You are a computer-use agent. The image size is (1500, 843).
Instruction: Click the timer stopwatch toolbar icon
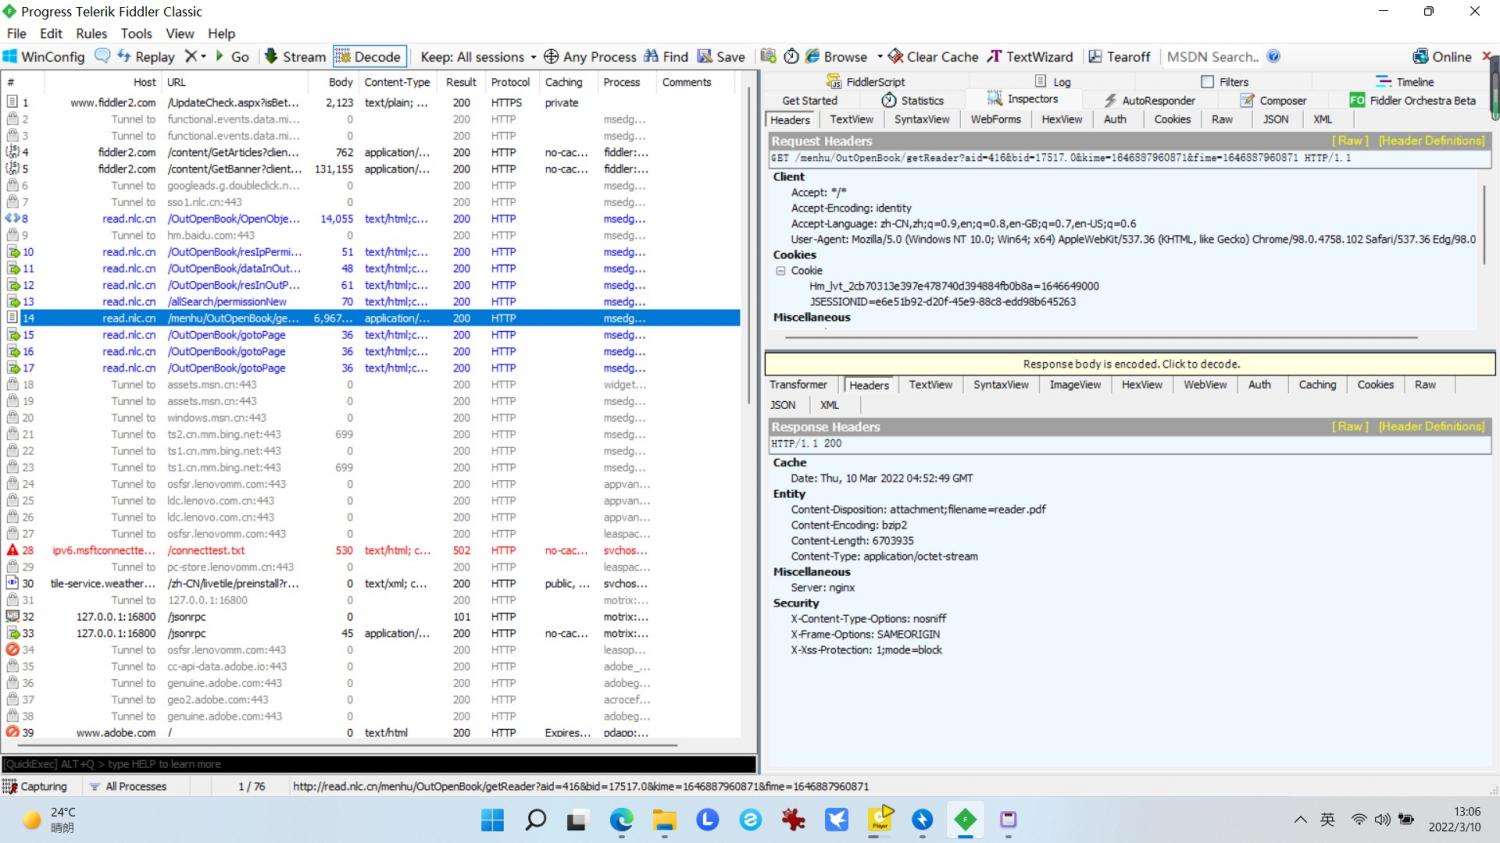[x=791, y=57]
